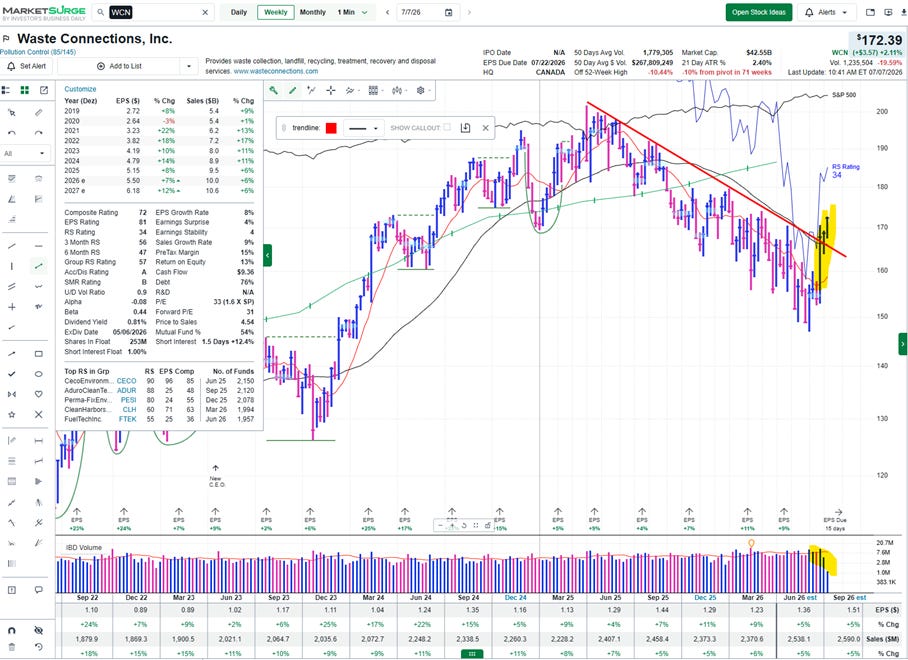Select the crosshair plus drawing tool
This screenshot has height=660, width=908.
point(12,307)
